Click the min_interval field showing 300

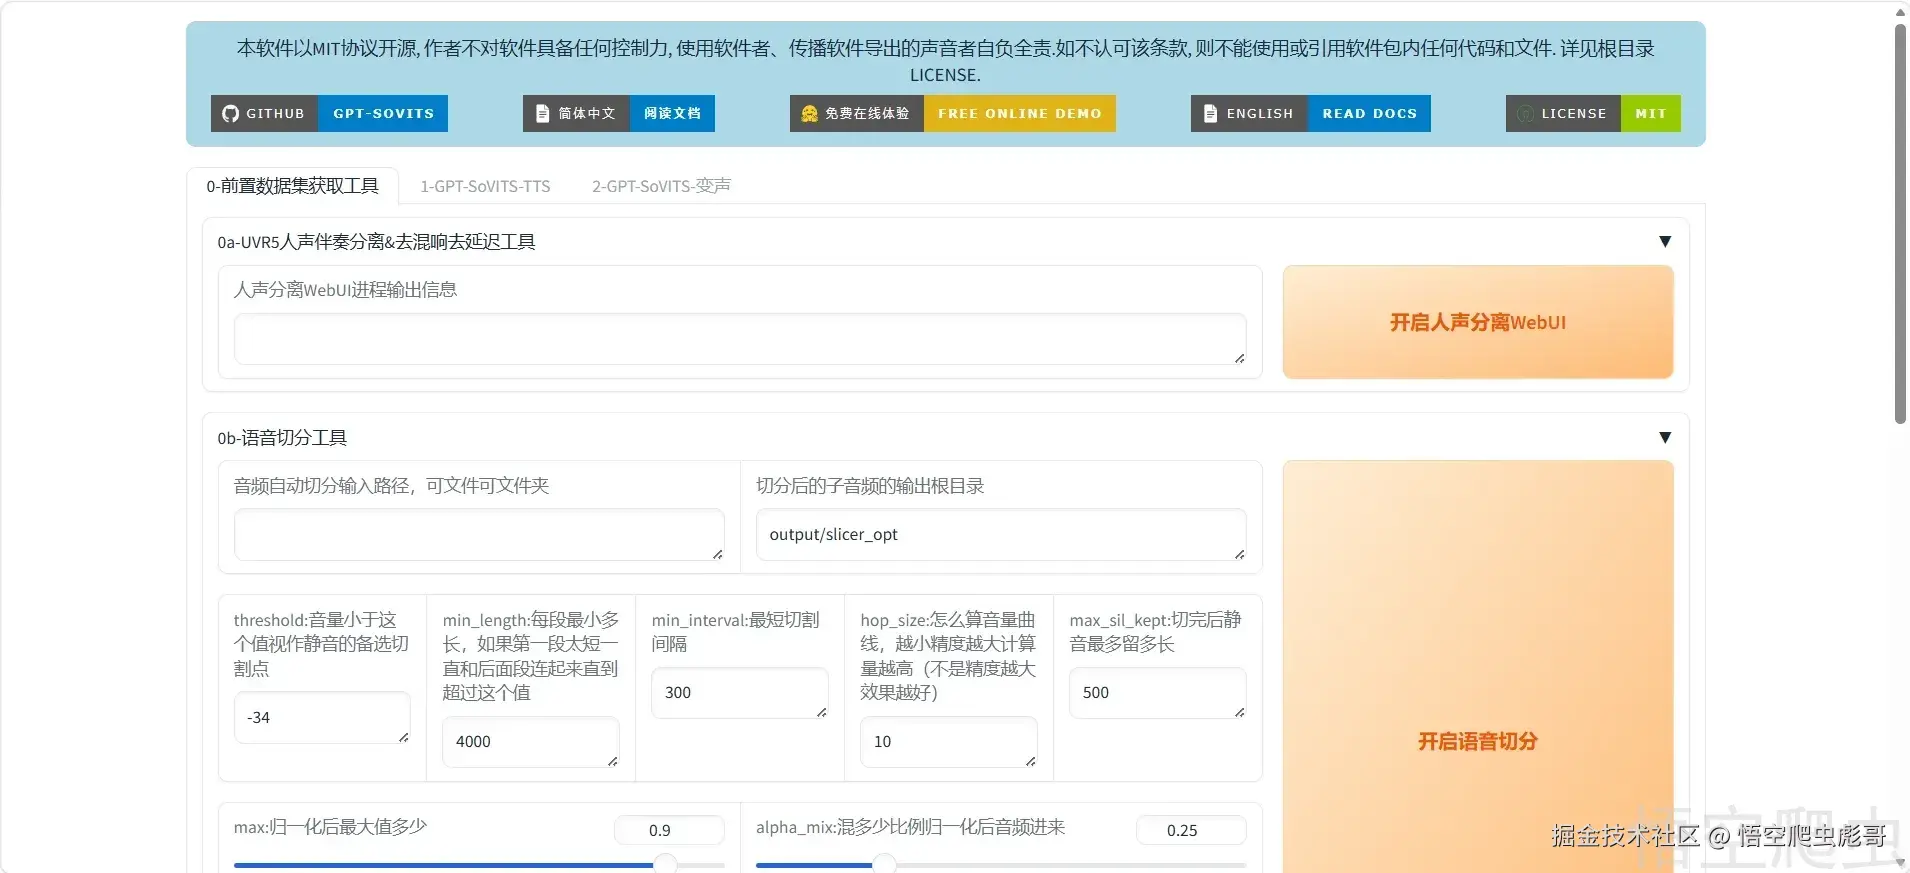(x=740, y=693)
